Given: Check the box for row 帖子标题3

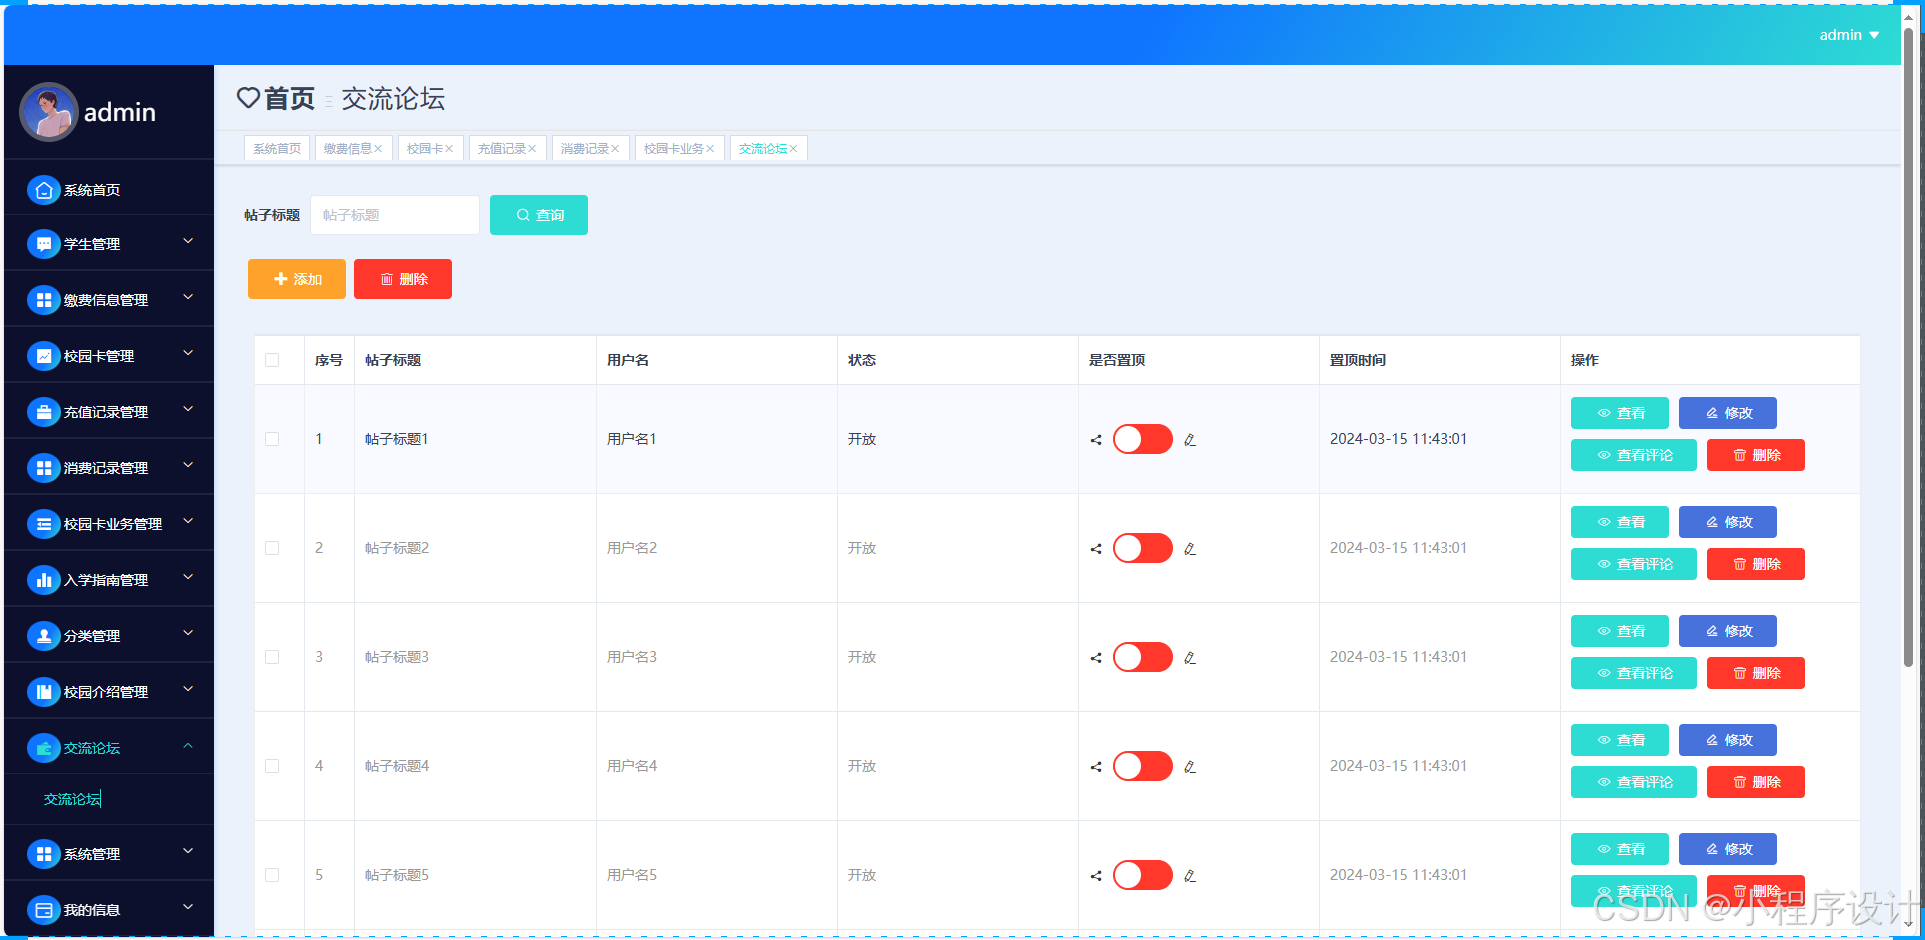Looking at the screenshot, I should click(x=272, y=657).
